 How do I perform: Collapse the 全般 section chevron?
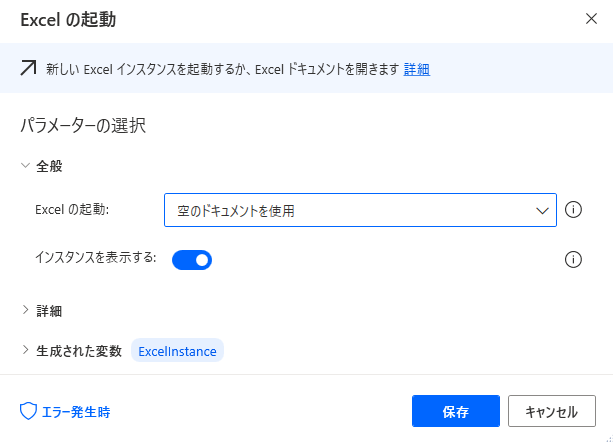[25, 165]
